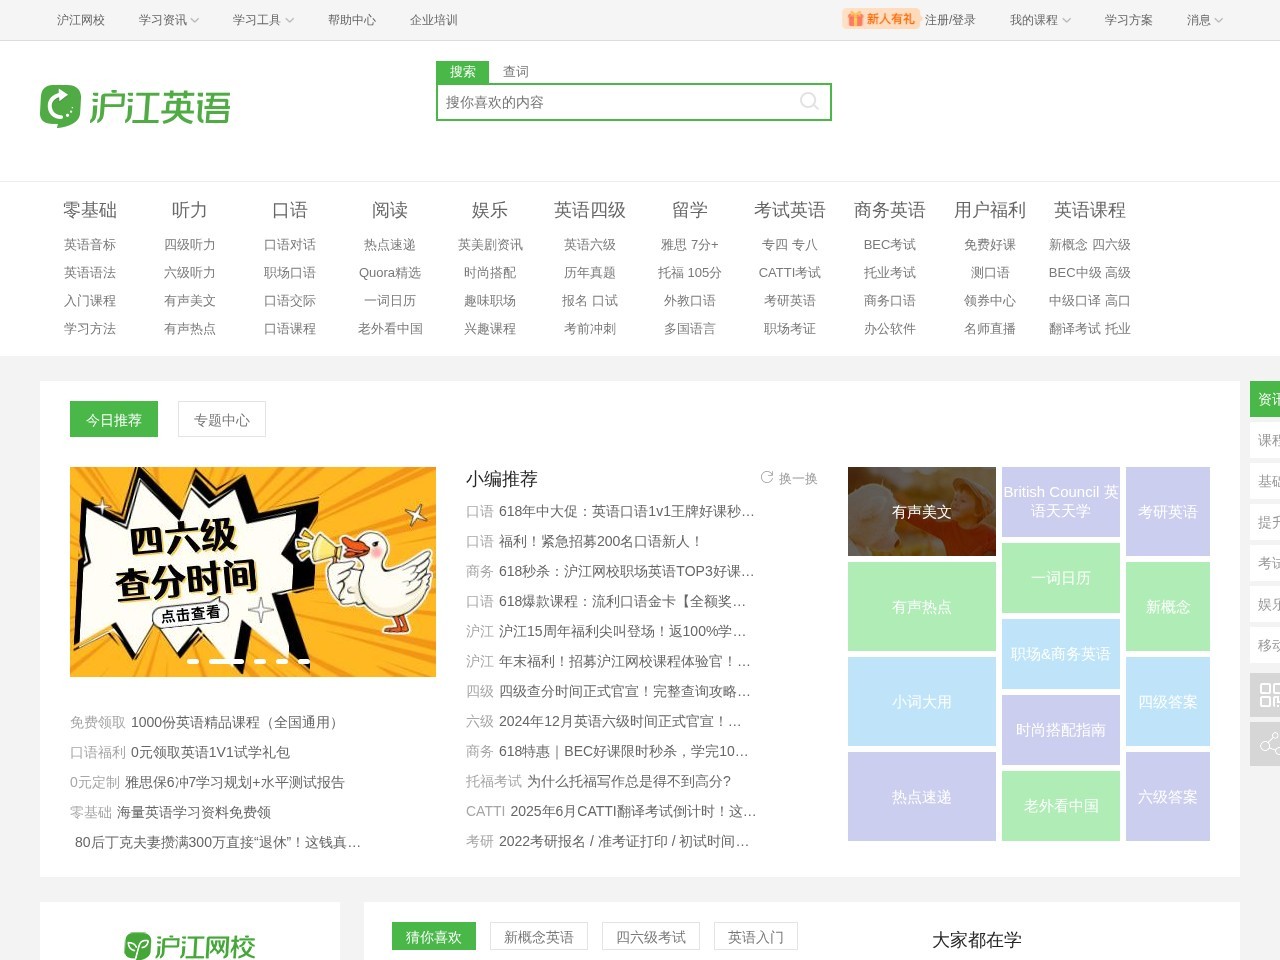The height and width of the screenshot is (960, 1280).
Task: Select the 专题中心 tab
Action: (x=221, y=419)
